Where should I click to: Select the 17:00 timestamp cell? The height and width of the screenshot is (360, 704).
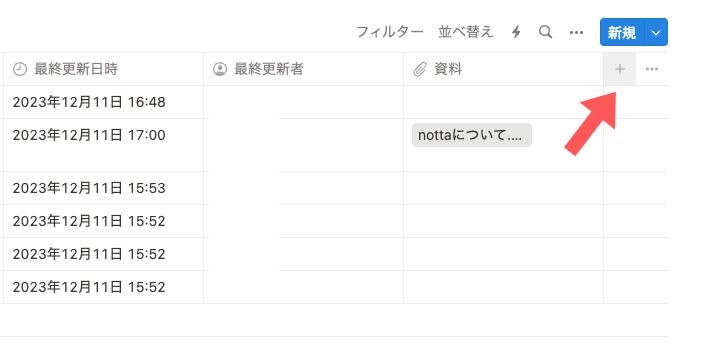(x=103, y=145)
